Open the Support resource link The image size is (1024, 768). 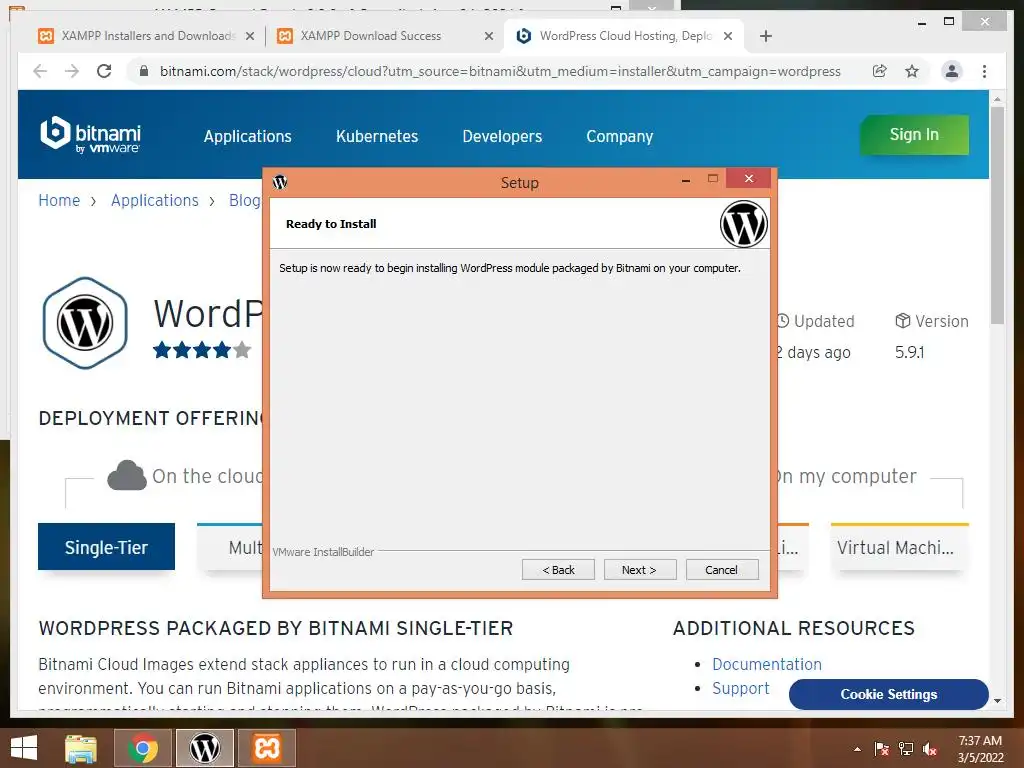741,688
